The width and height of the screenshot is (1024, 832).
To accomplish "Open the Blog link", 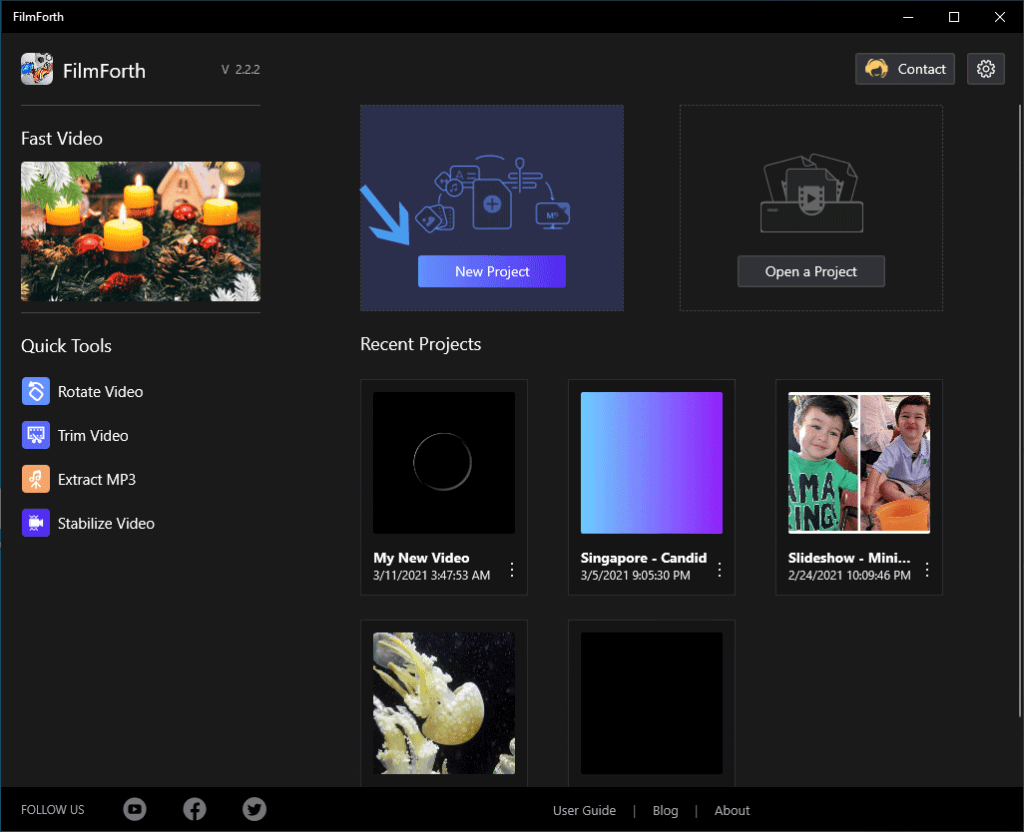I will pyautogui.click(x=665, y=810).
